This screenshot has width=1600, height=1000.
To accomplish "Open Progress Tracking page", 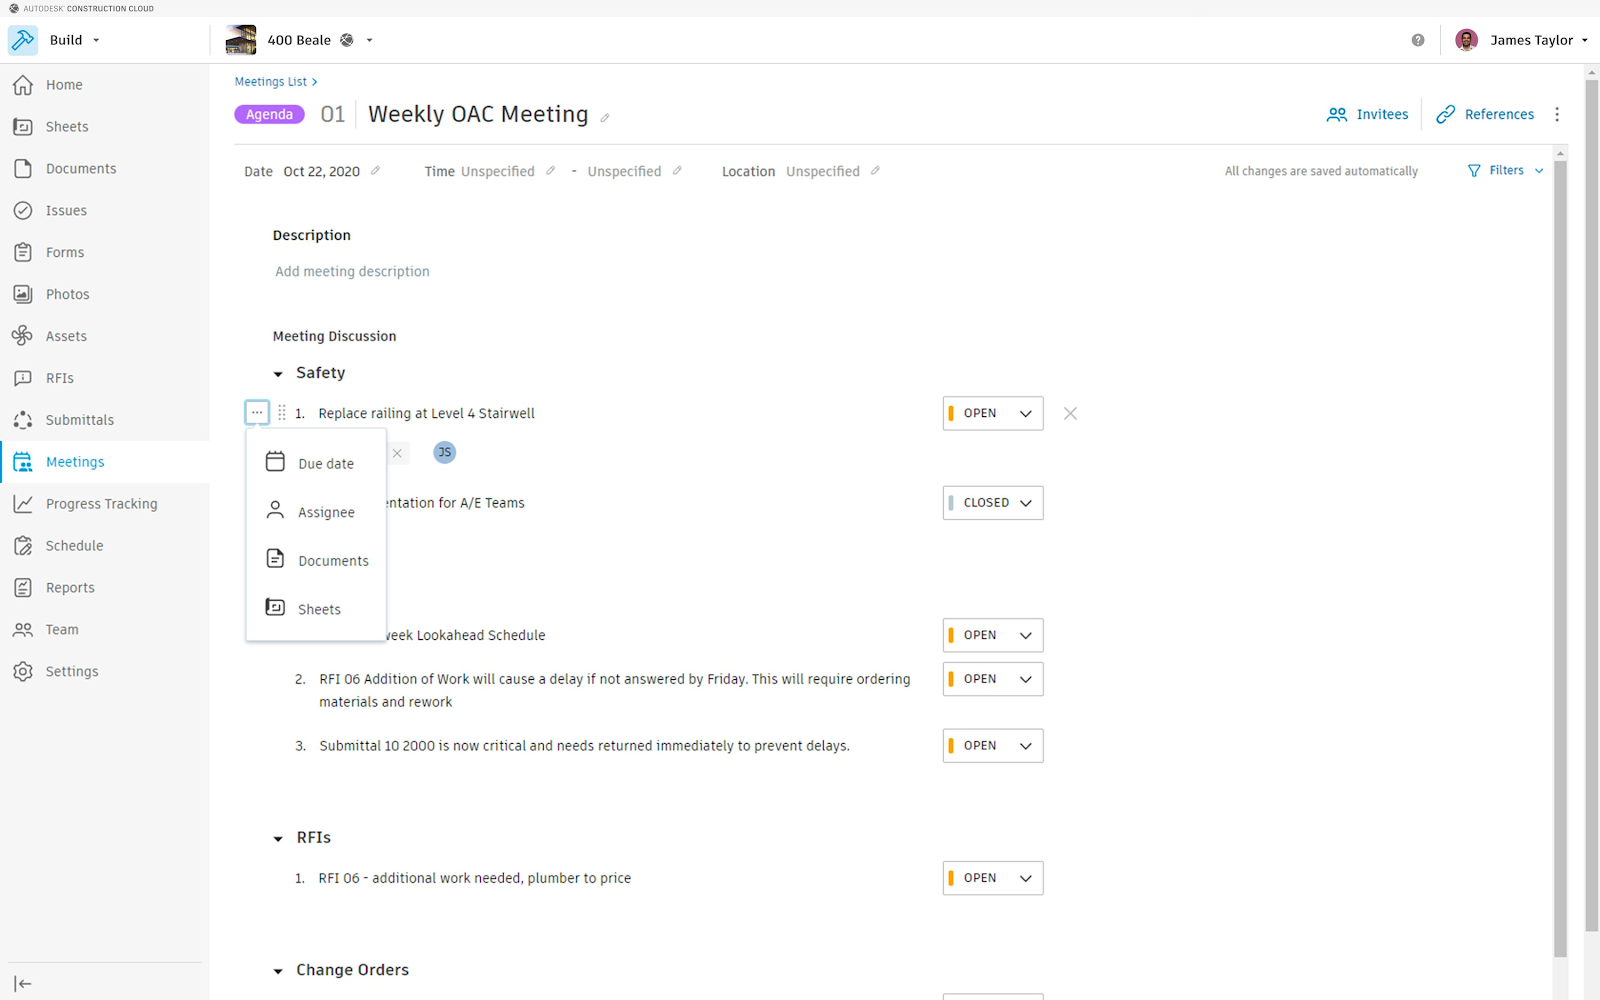I will point(101,504).
